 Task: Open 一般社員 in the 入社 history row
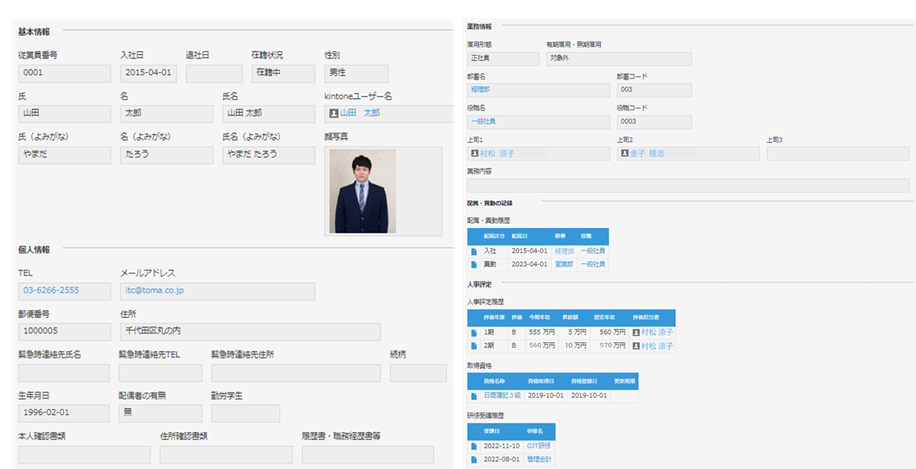coord(593,251)
